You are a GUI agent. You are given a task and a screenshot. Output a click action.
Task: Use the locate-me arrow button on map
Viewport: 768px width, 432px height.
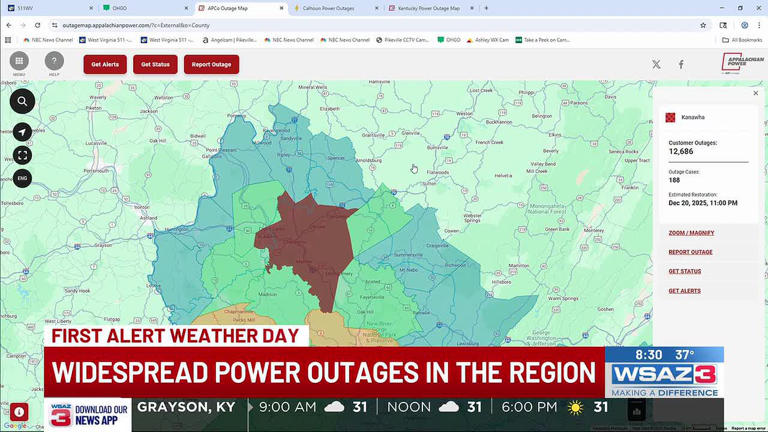click(x=22, y=132)
